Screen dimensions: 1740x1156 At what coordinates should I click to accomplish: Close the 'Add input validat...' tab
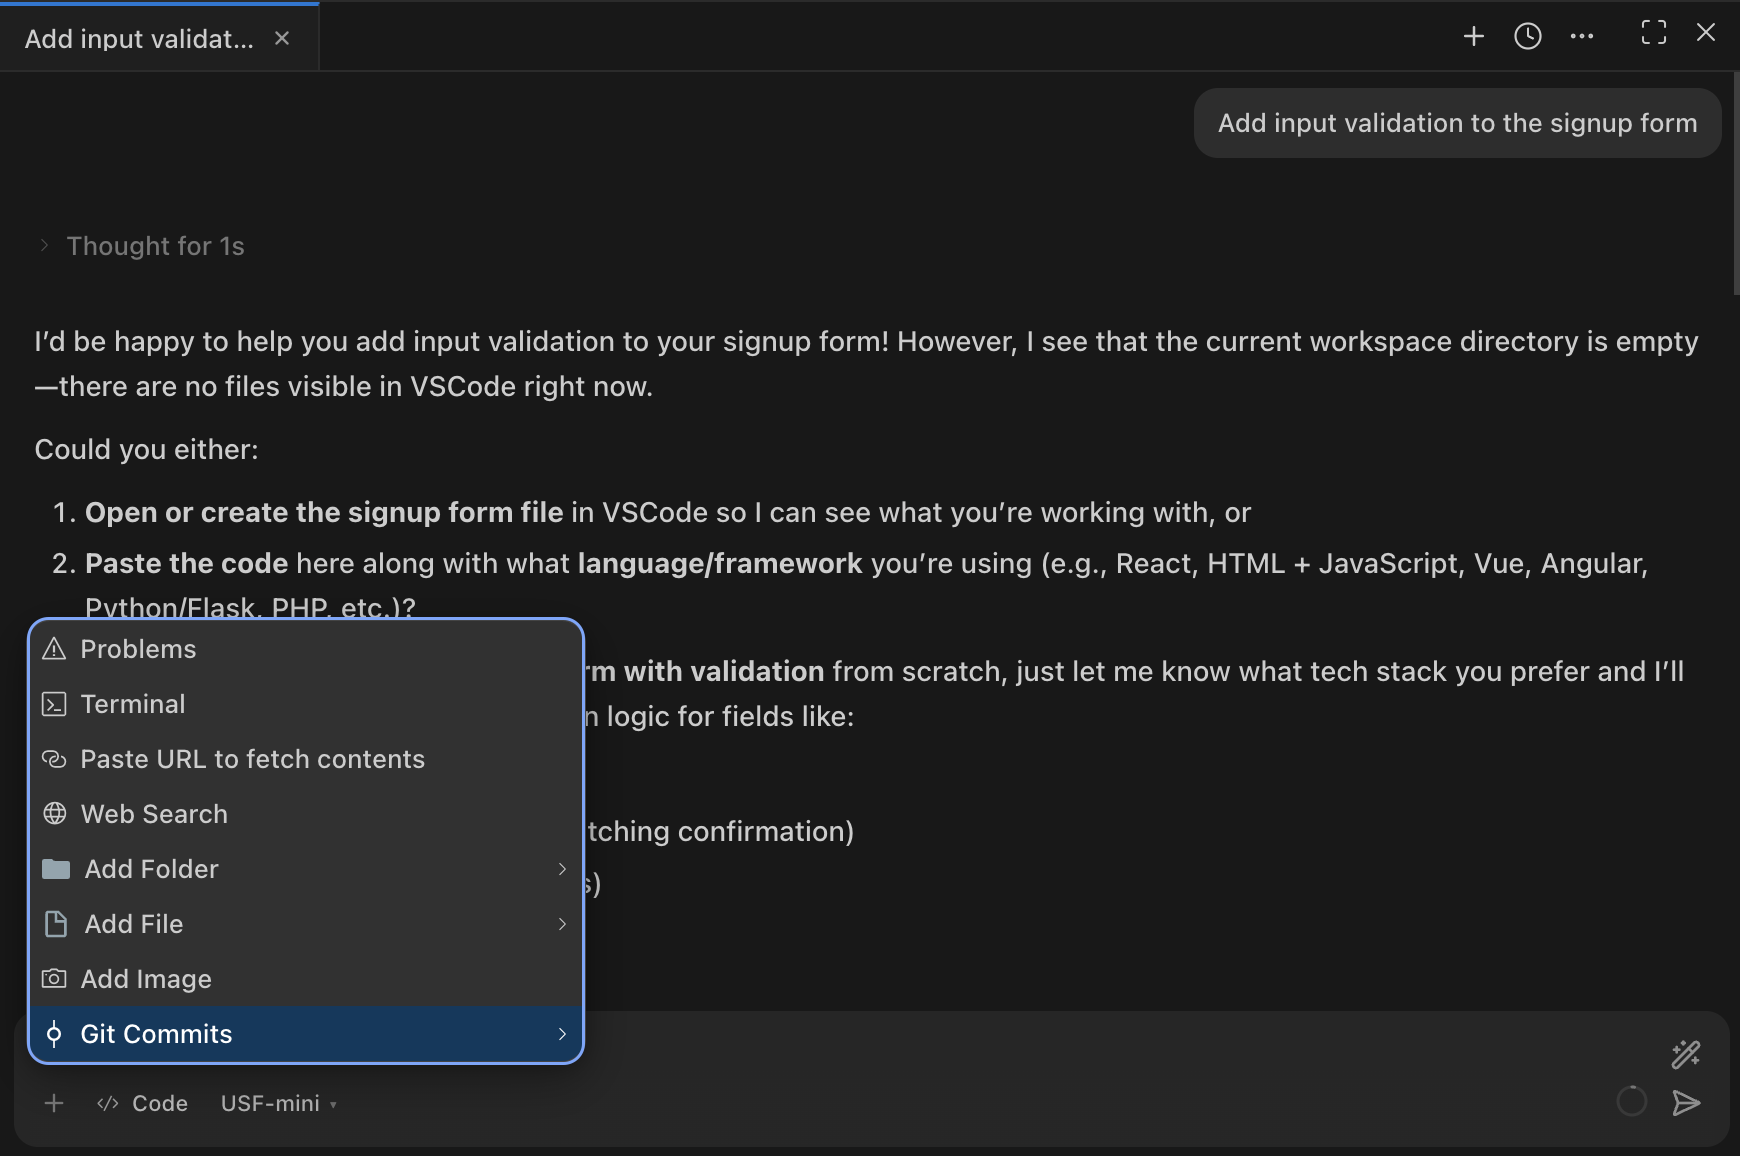click(282, 38)
